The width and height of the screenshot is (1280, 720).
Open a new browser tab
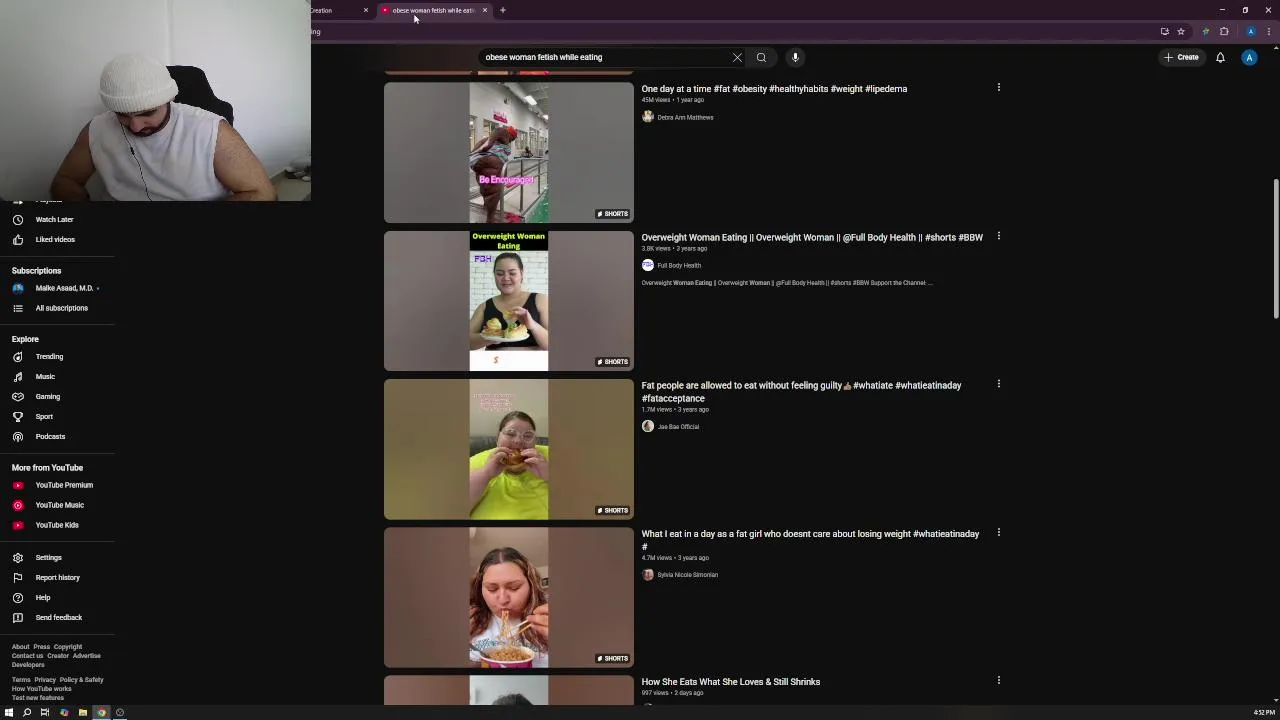tap(503, 10)
